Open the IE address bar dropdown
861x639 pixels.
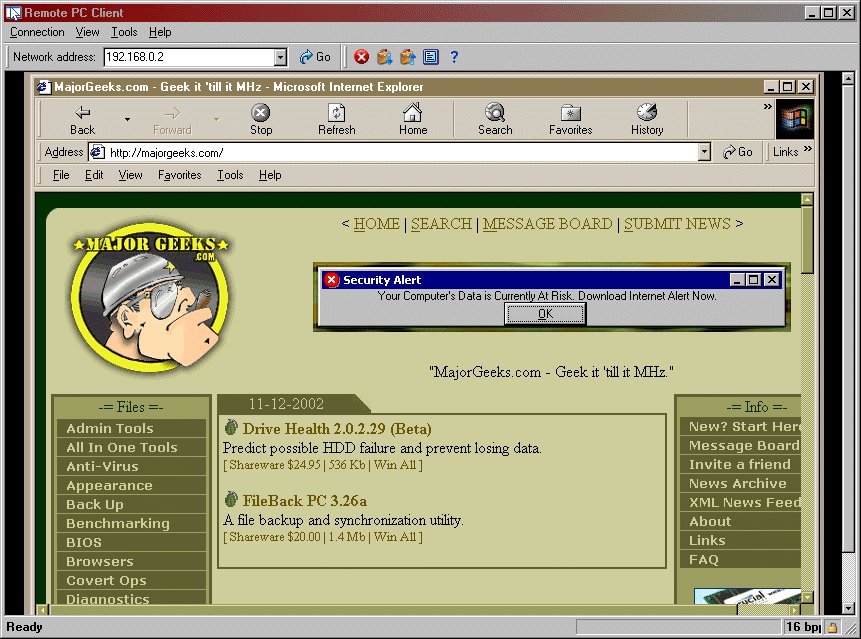coord(705,153)
